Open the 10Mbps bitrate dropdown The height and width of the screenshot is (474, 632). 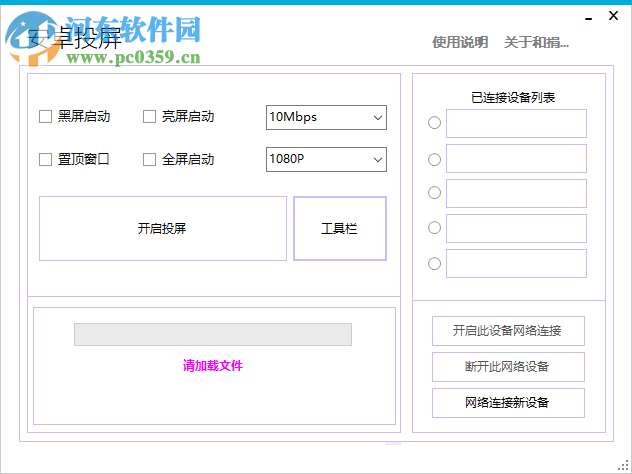[x=326, y=117]
